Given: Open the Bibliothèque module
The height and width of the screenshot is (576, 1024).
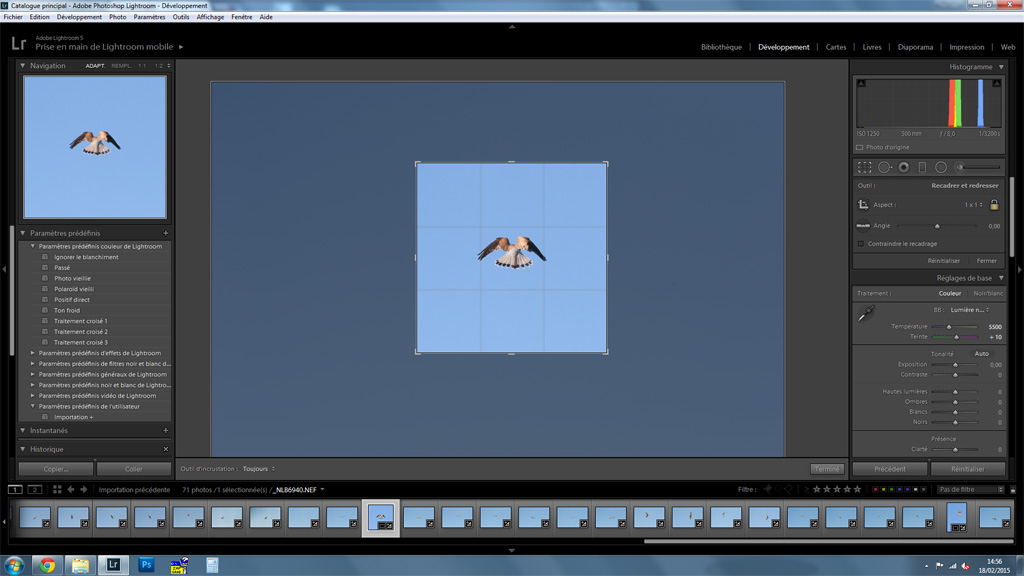Looking at the screenshot, I should click(x=721, y=47).
